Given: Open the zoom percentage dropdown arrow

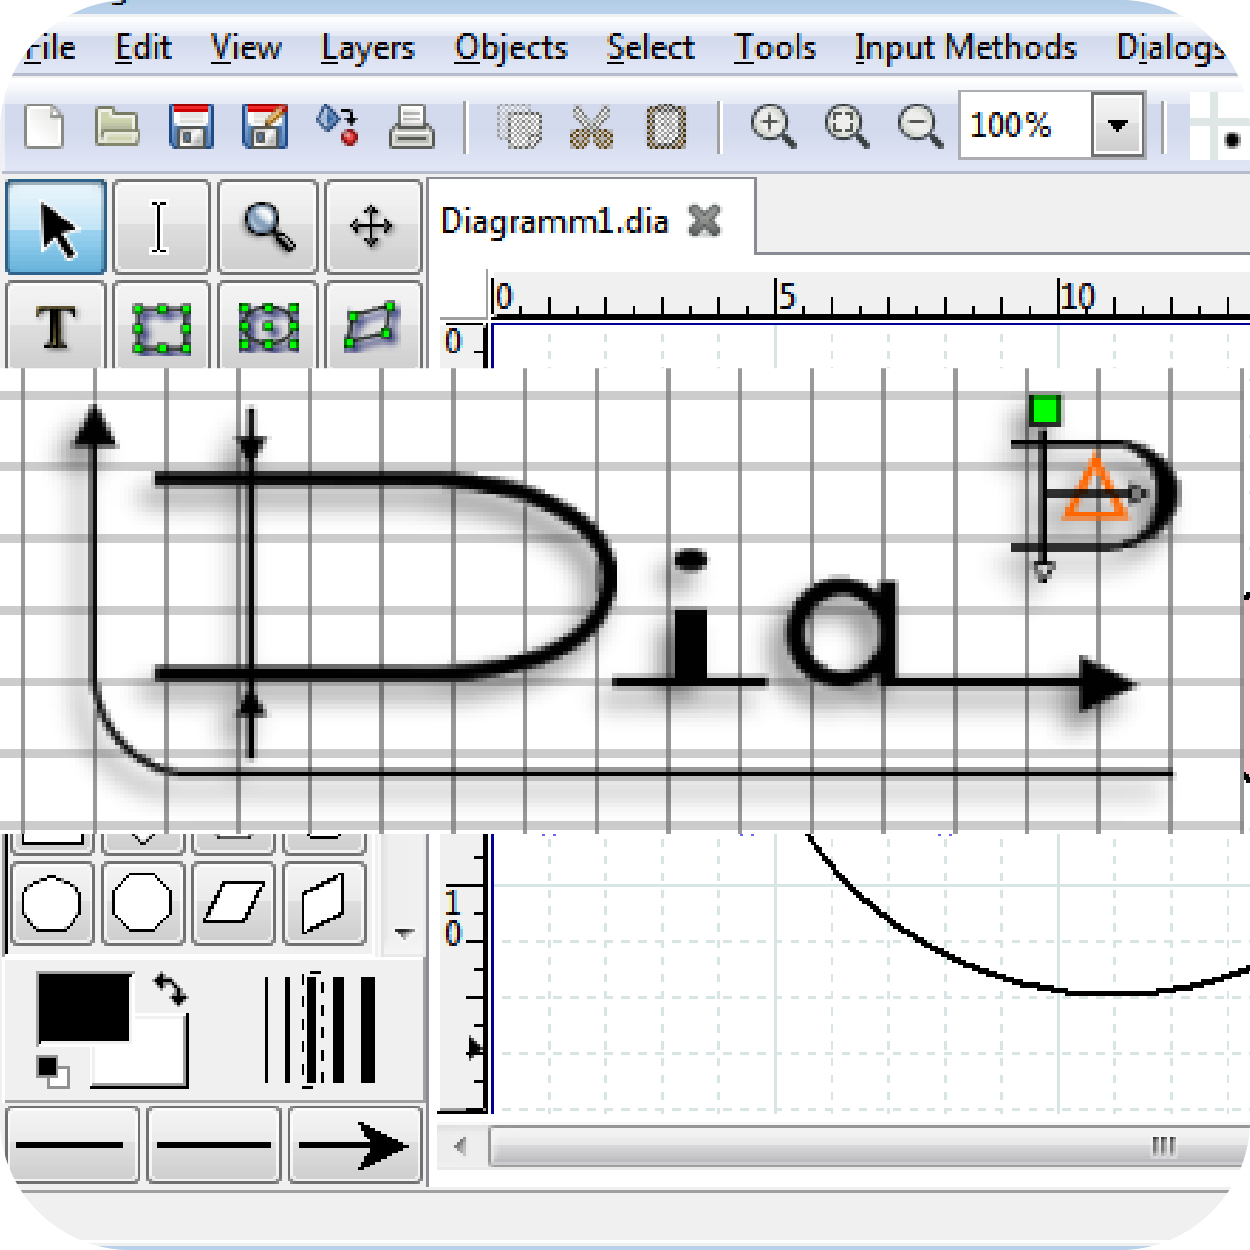Looking at the screenshot, I should (x=1117, y=126).
